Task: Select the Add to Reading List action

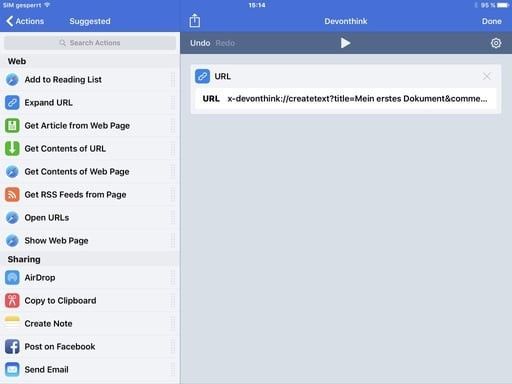Action: tap(90, 80)
